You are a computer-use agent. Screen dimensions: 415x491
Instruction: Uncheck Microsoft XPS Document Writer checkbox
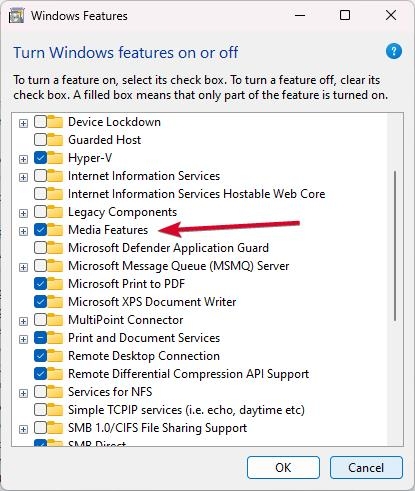40,302
